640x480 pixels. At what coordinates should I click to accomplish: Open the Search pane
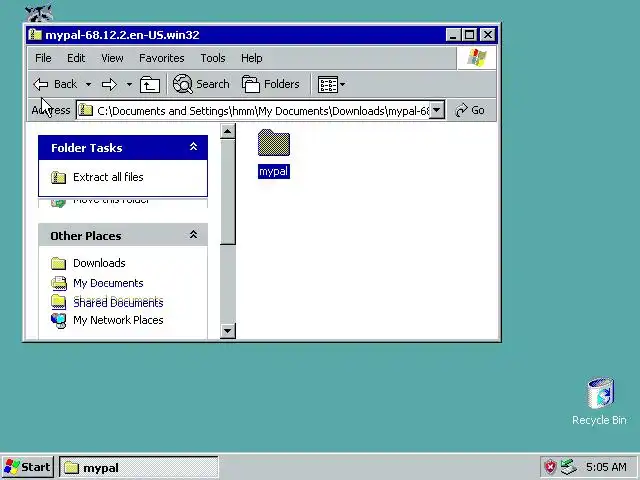point(201,84)
